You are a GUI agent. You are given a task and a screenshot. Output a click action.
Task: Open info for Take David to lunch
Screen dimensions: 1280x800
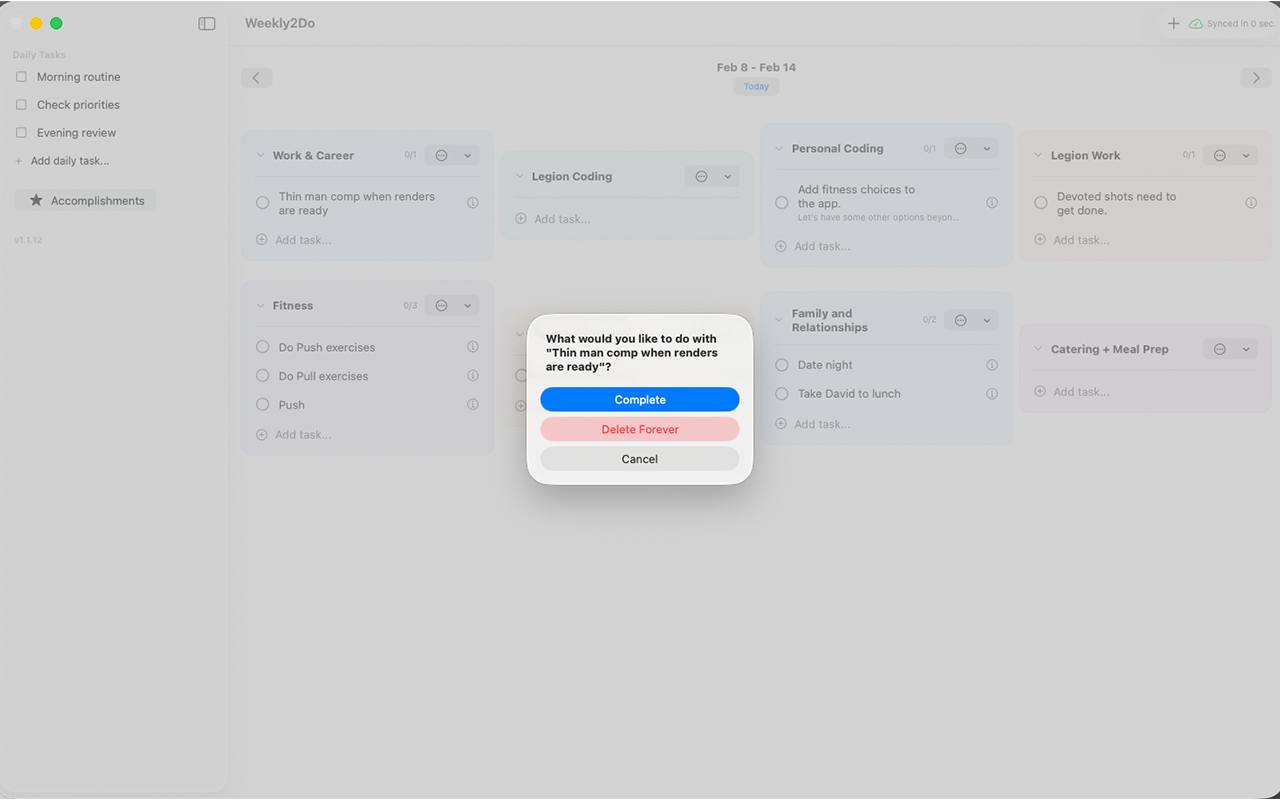(x=992, y=394)
